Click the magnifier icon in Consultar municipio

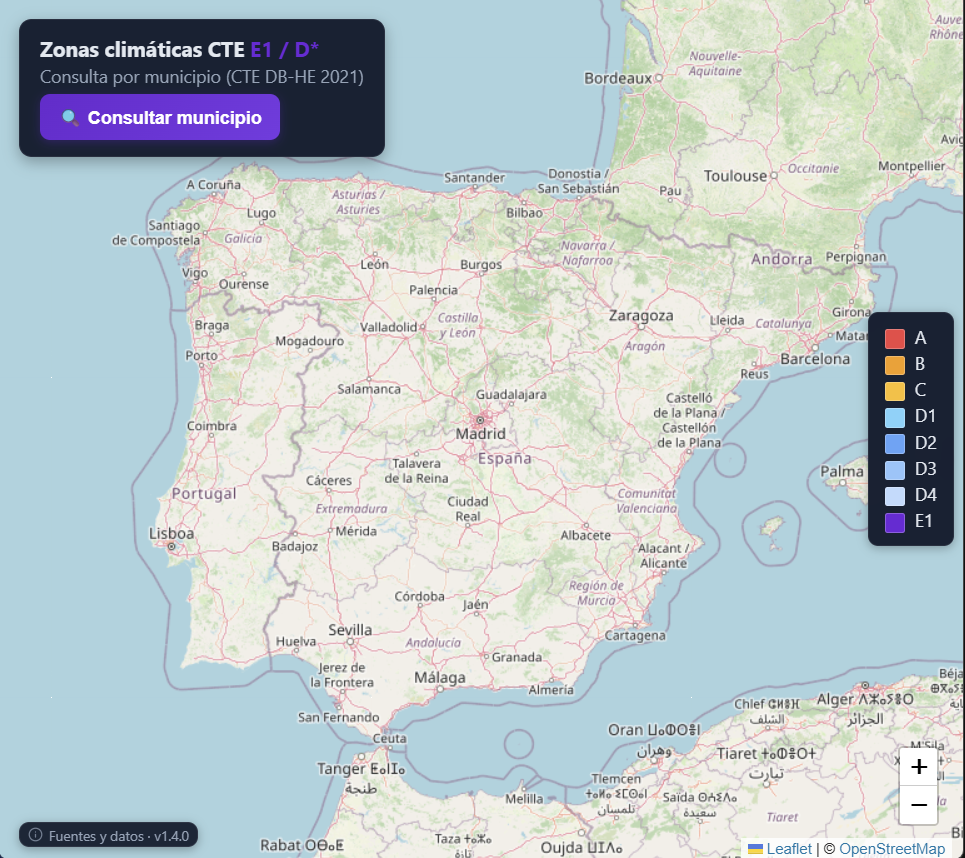point(69,118)
